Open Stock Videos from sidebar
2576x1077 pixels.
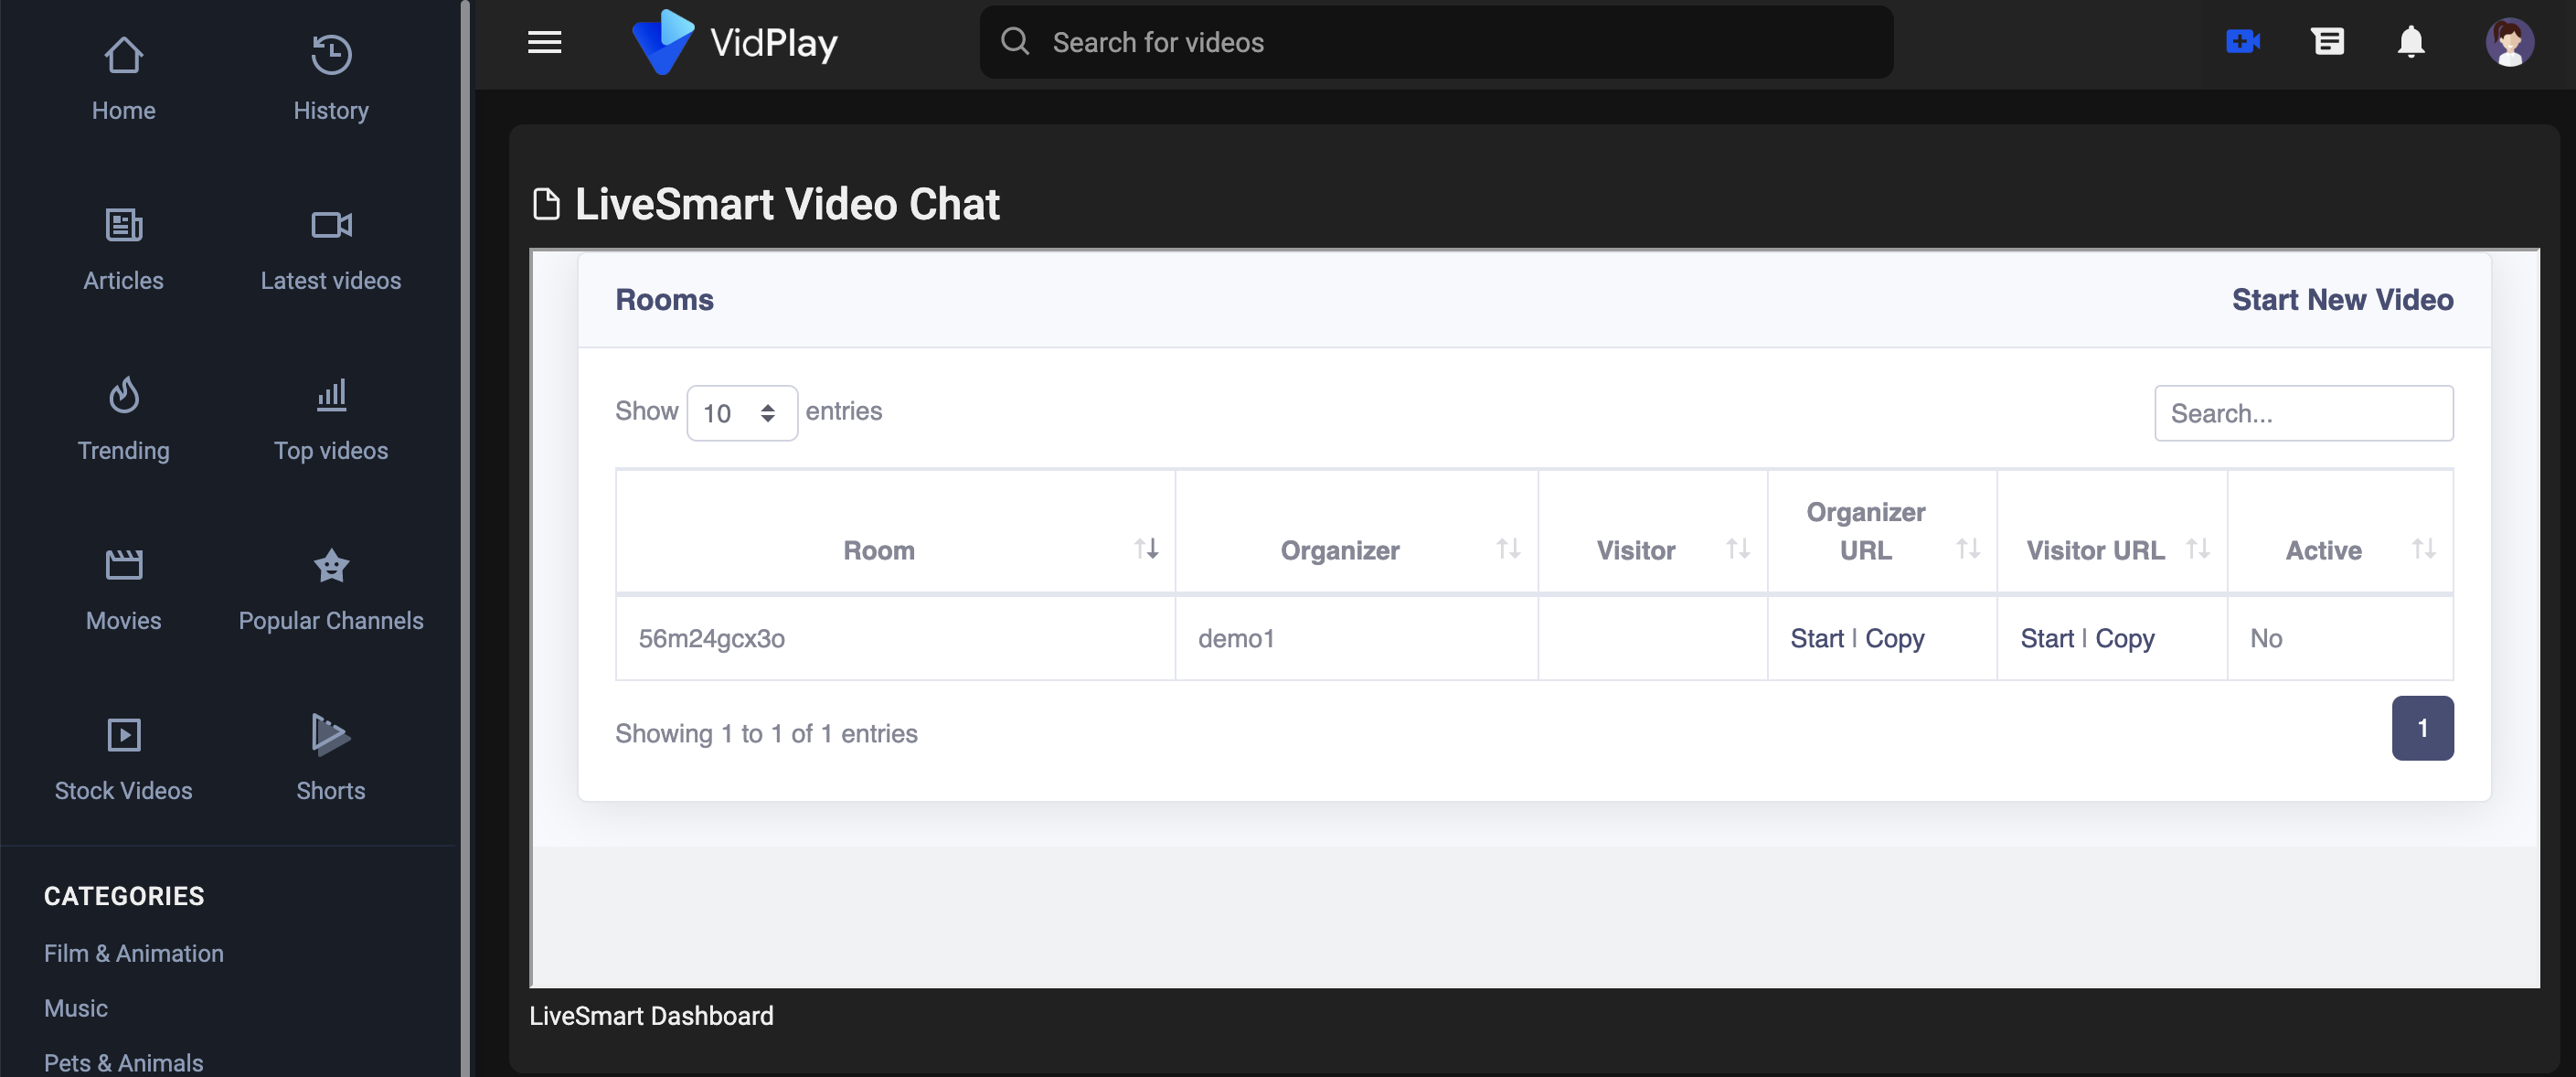tap(123, 734)
